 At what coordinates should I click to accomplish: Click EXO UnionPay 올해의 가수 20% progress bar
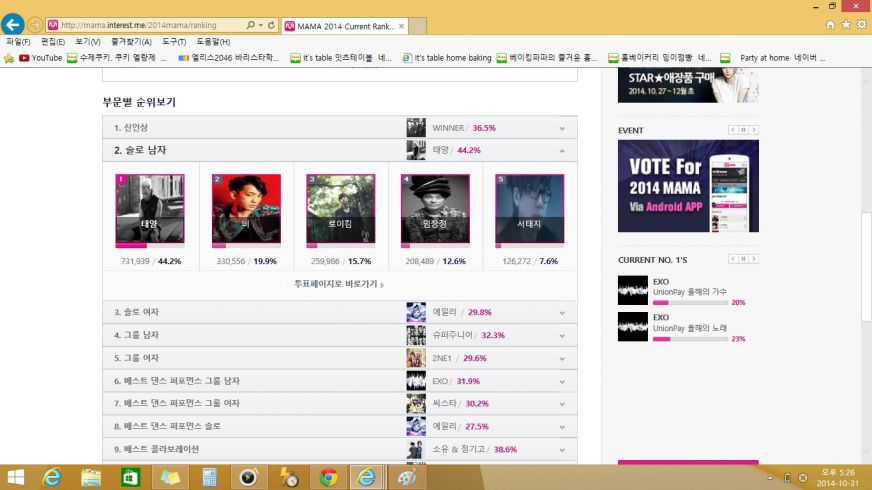[690, 303]
